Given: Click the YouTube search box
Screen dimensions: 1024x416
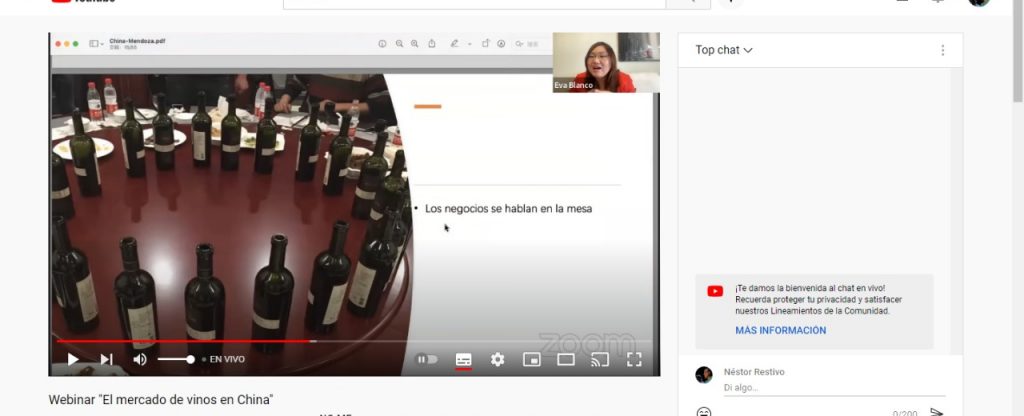Looking at the screenshot, I should (474, 3).
